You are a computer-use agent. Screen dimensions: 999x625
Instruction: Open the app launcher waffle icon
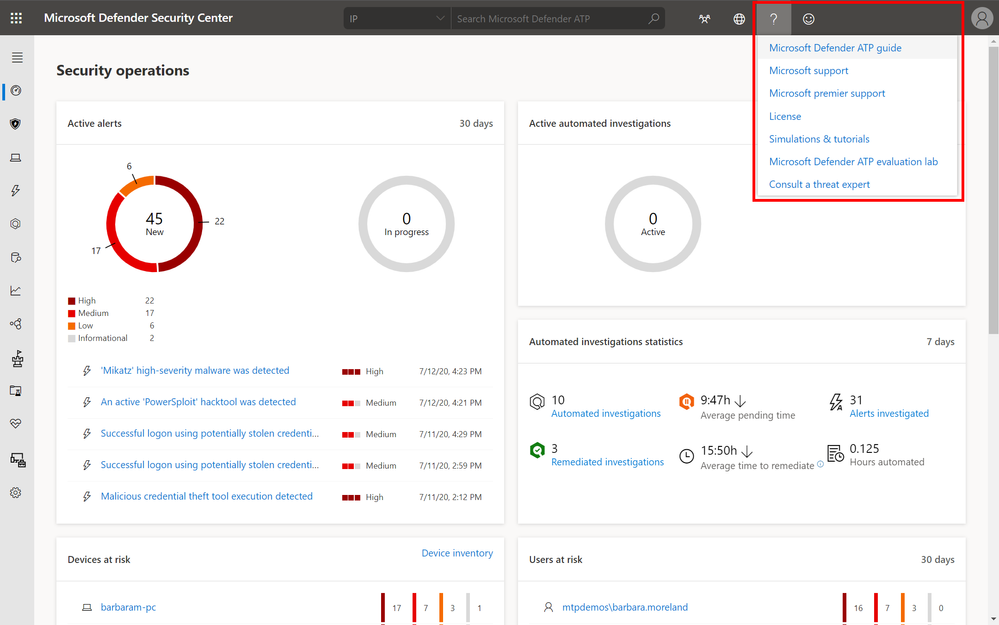[17, 18]
